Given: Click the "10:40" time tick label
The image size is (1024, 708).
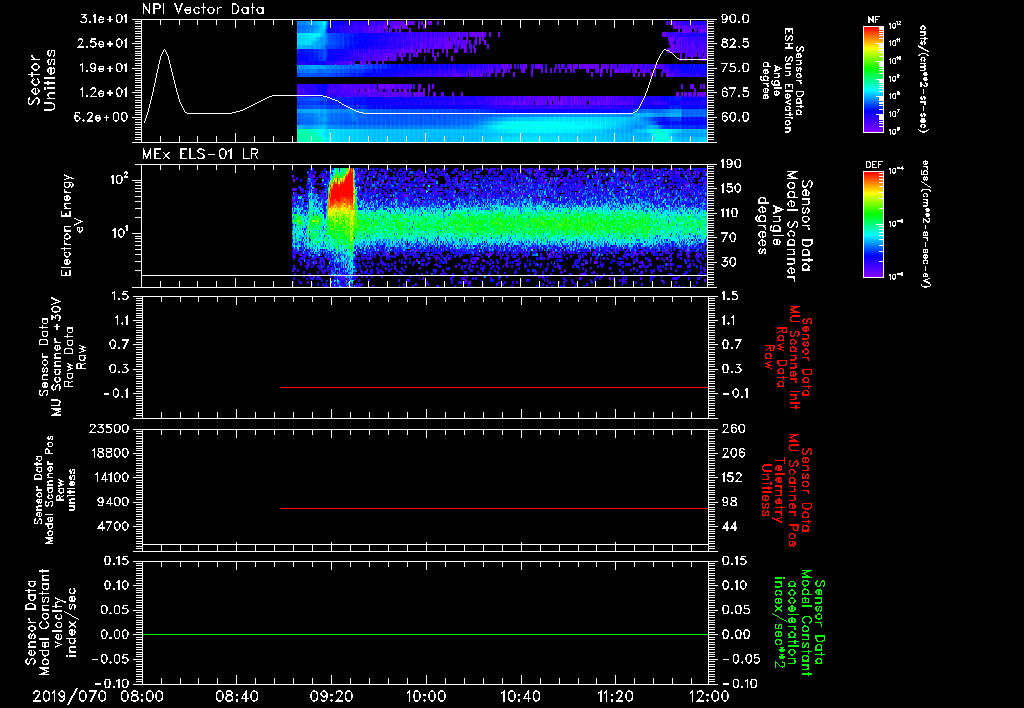Looking at the screenshot, I should tap(520, 696).
